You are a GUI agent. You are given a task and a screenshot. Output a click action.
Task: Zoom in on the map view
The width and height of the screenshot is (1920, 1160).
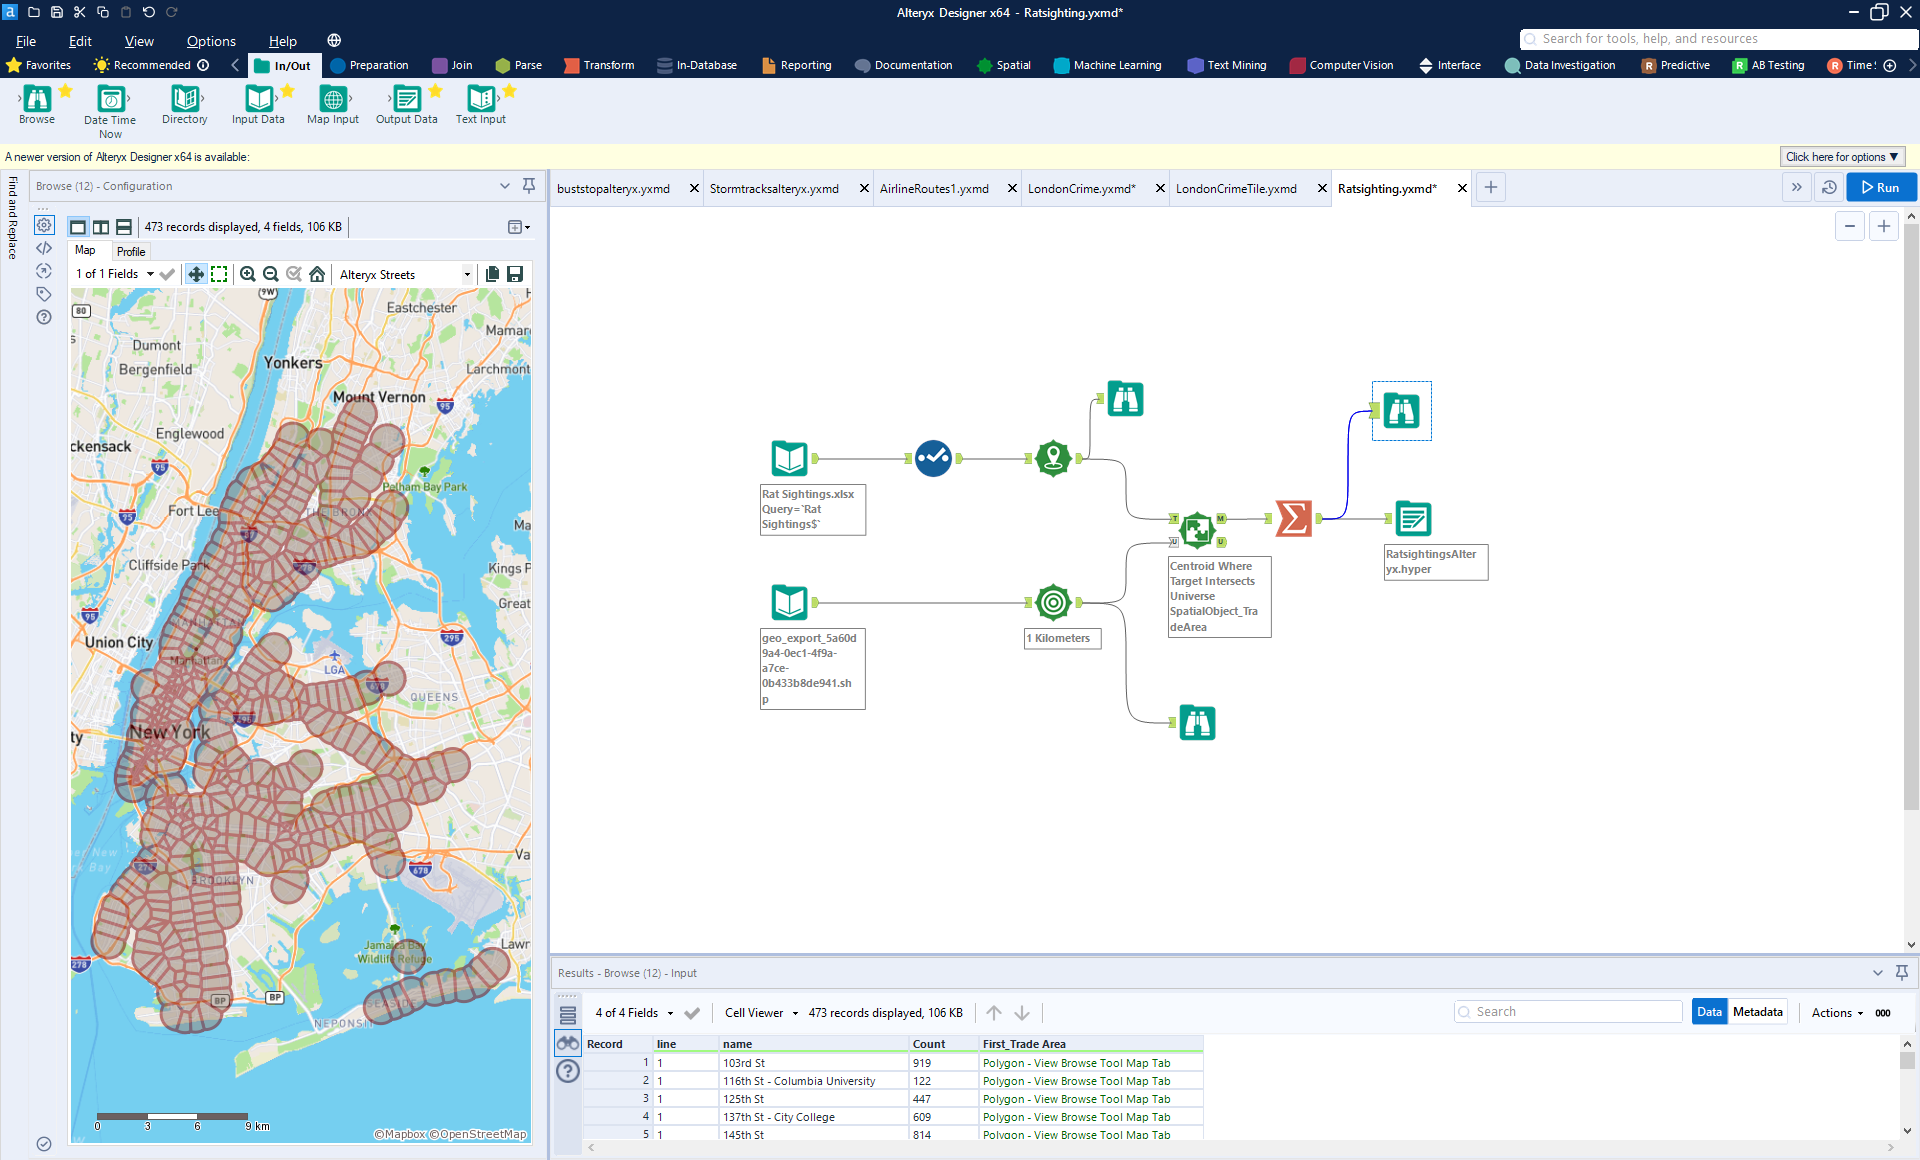pyautogui.click(x=247, y=274)
